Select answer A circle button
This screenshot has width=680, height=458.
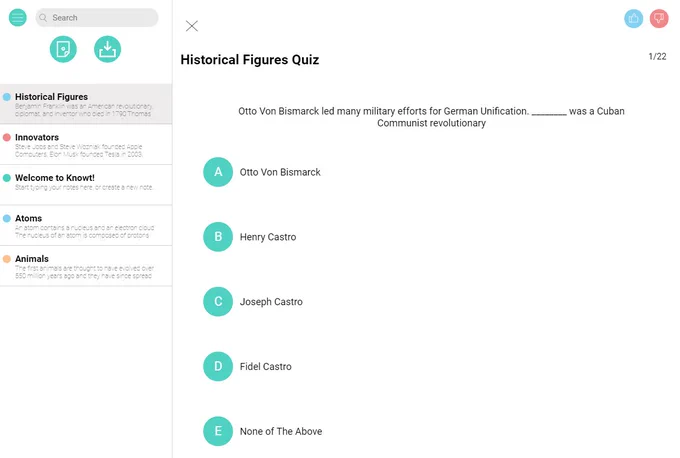tap(218, 172)
